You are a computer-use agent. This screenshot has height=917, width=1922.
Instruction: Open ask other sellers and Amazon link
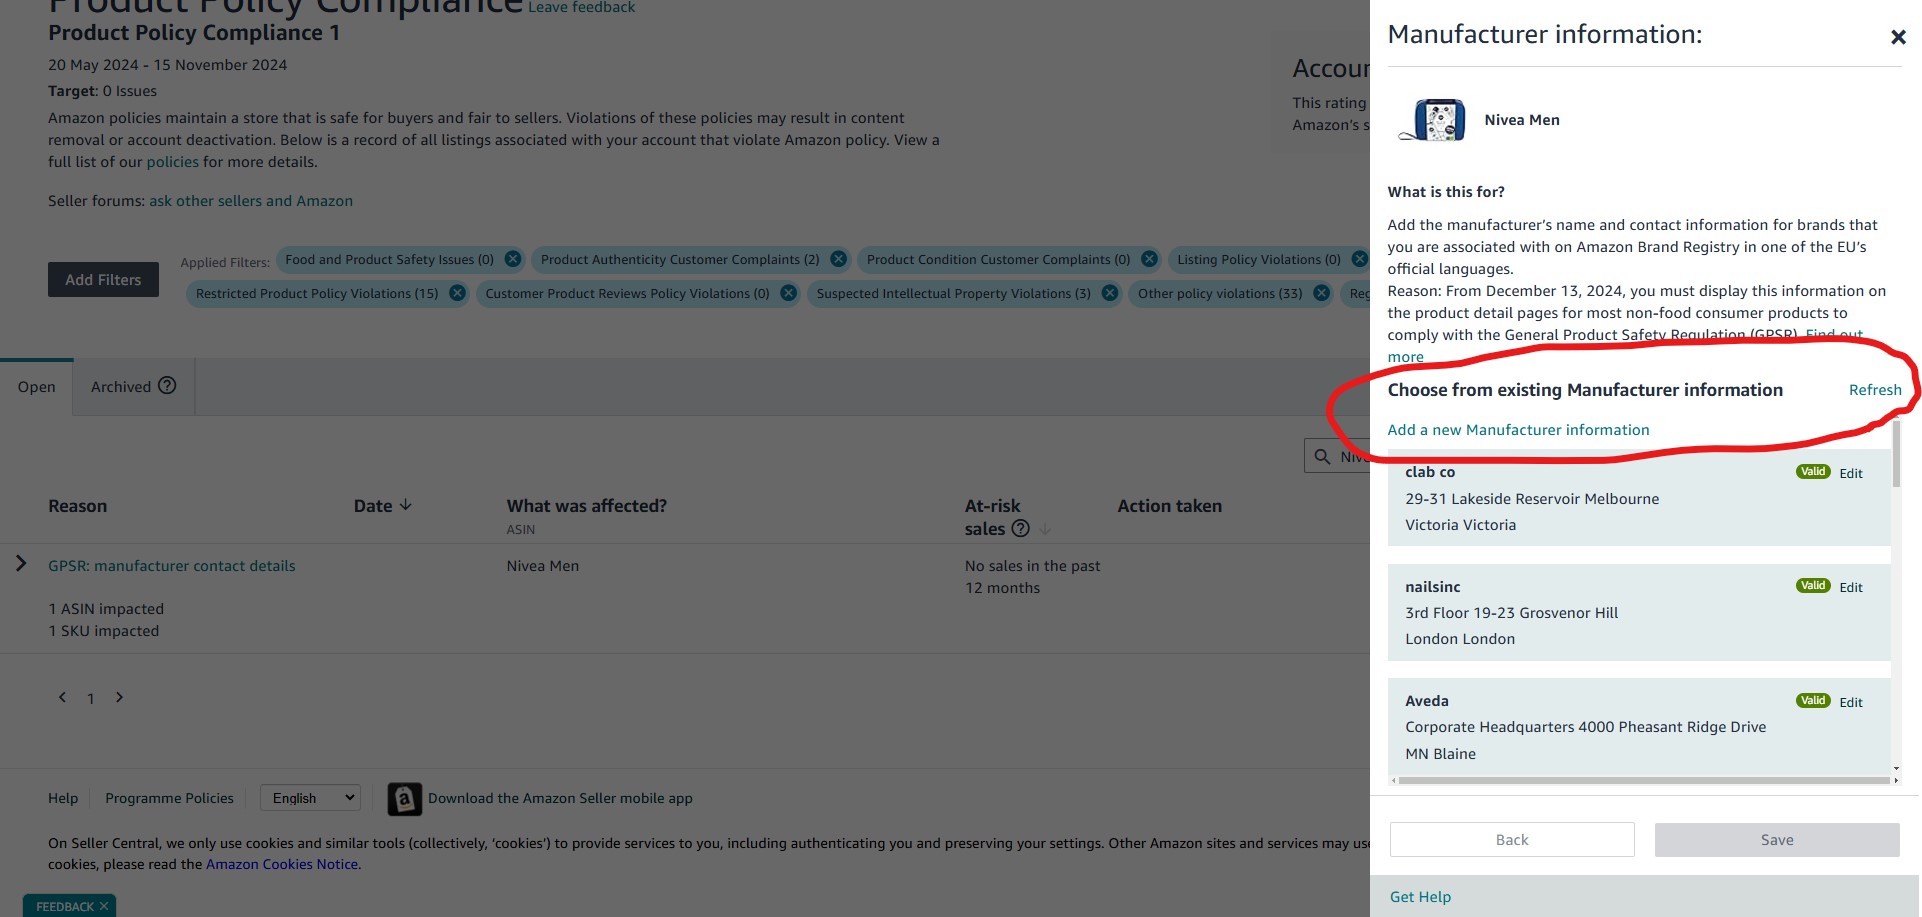[251, 201]
